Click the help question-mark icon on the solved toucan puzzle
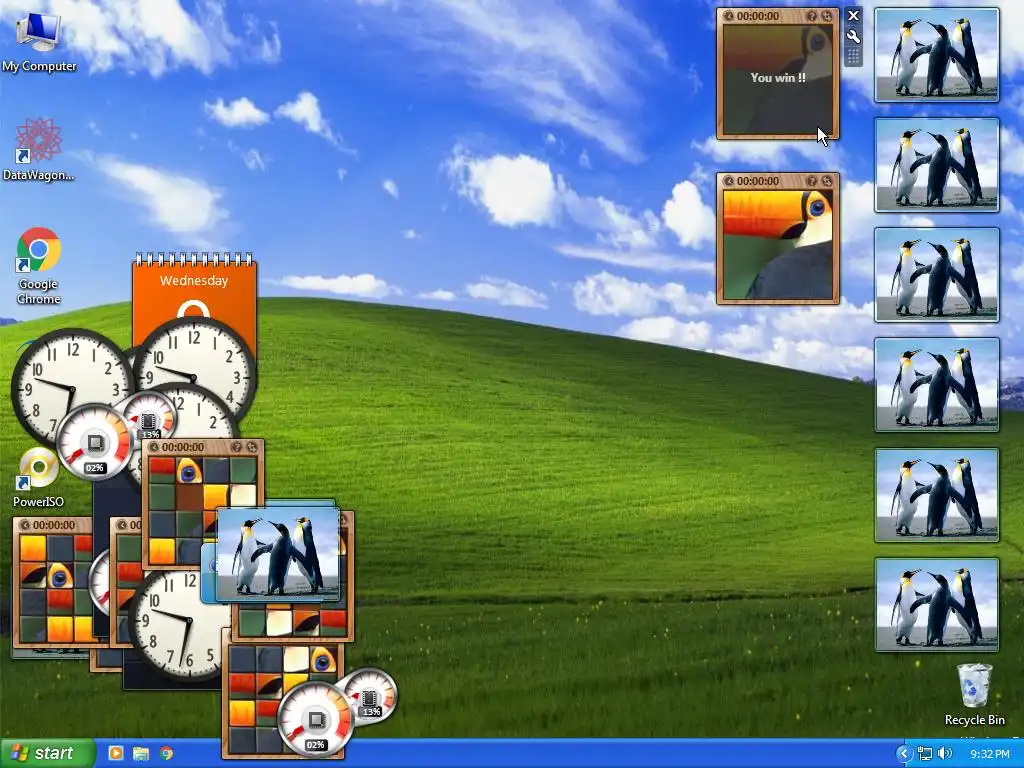Image resolution: width=1024 pixels, height=768 pixels. [x=812, y=181]
